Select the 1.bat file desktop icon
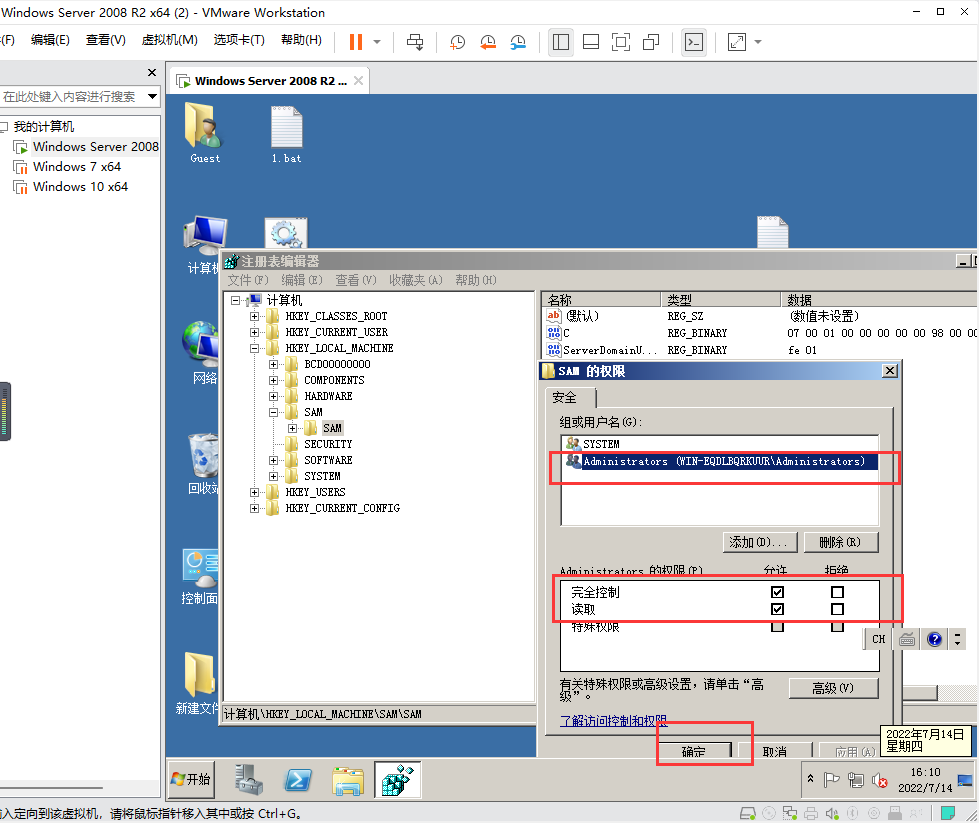The width and height of the screenshot is (979, 823). (x=287, y=134)
